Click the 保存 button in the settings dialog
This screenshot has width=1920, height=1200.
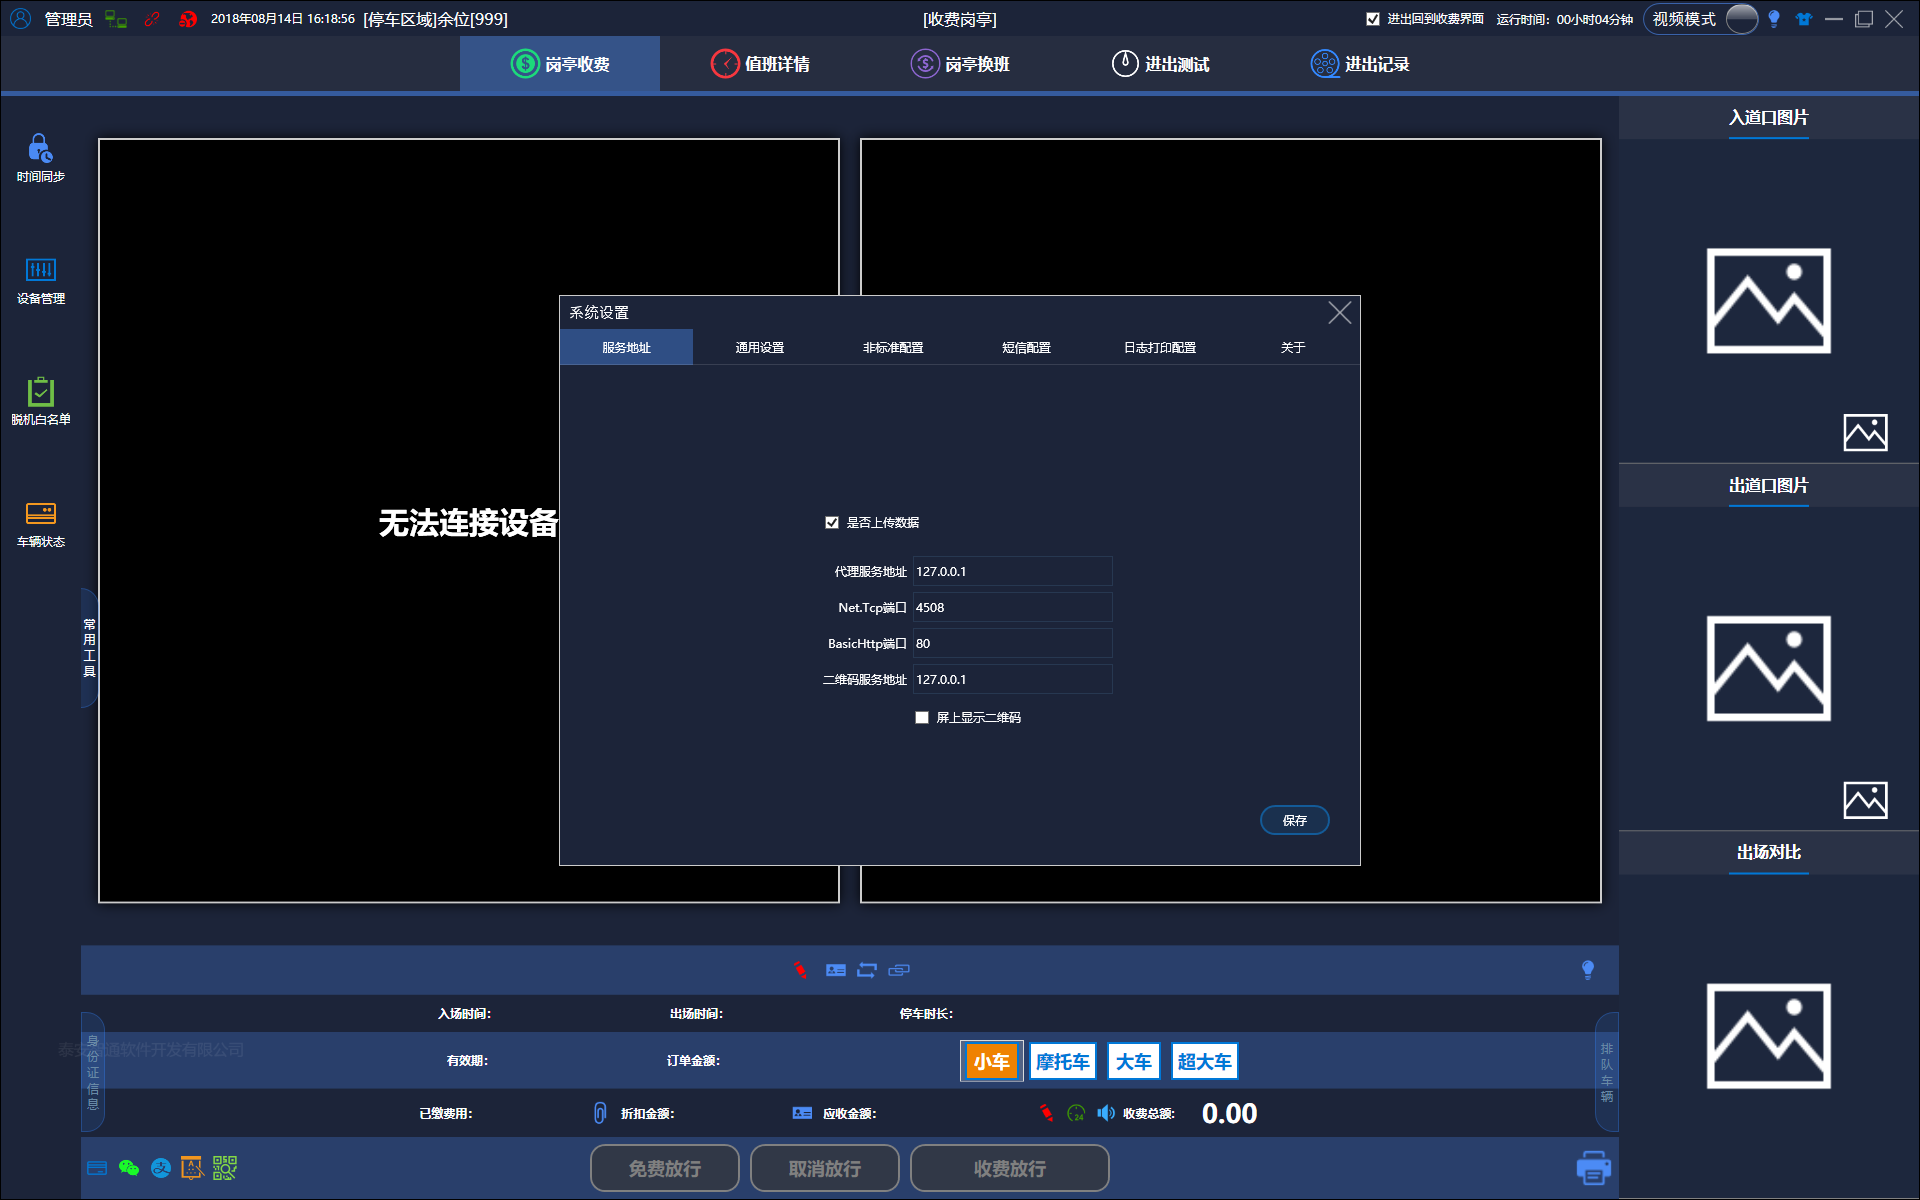pyautogui.click(x=1295, y=820)
